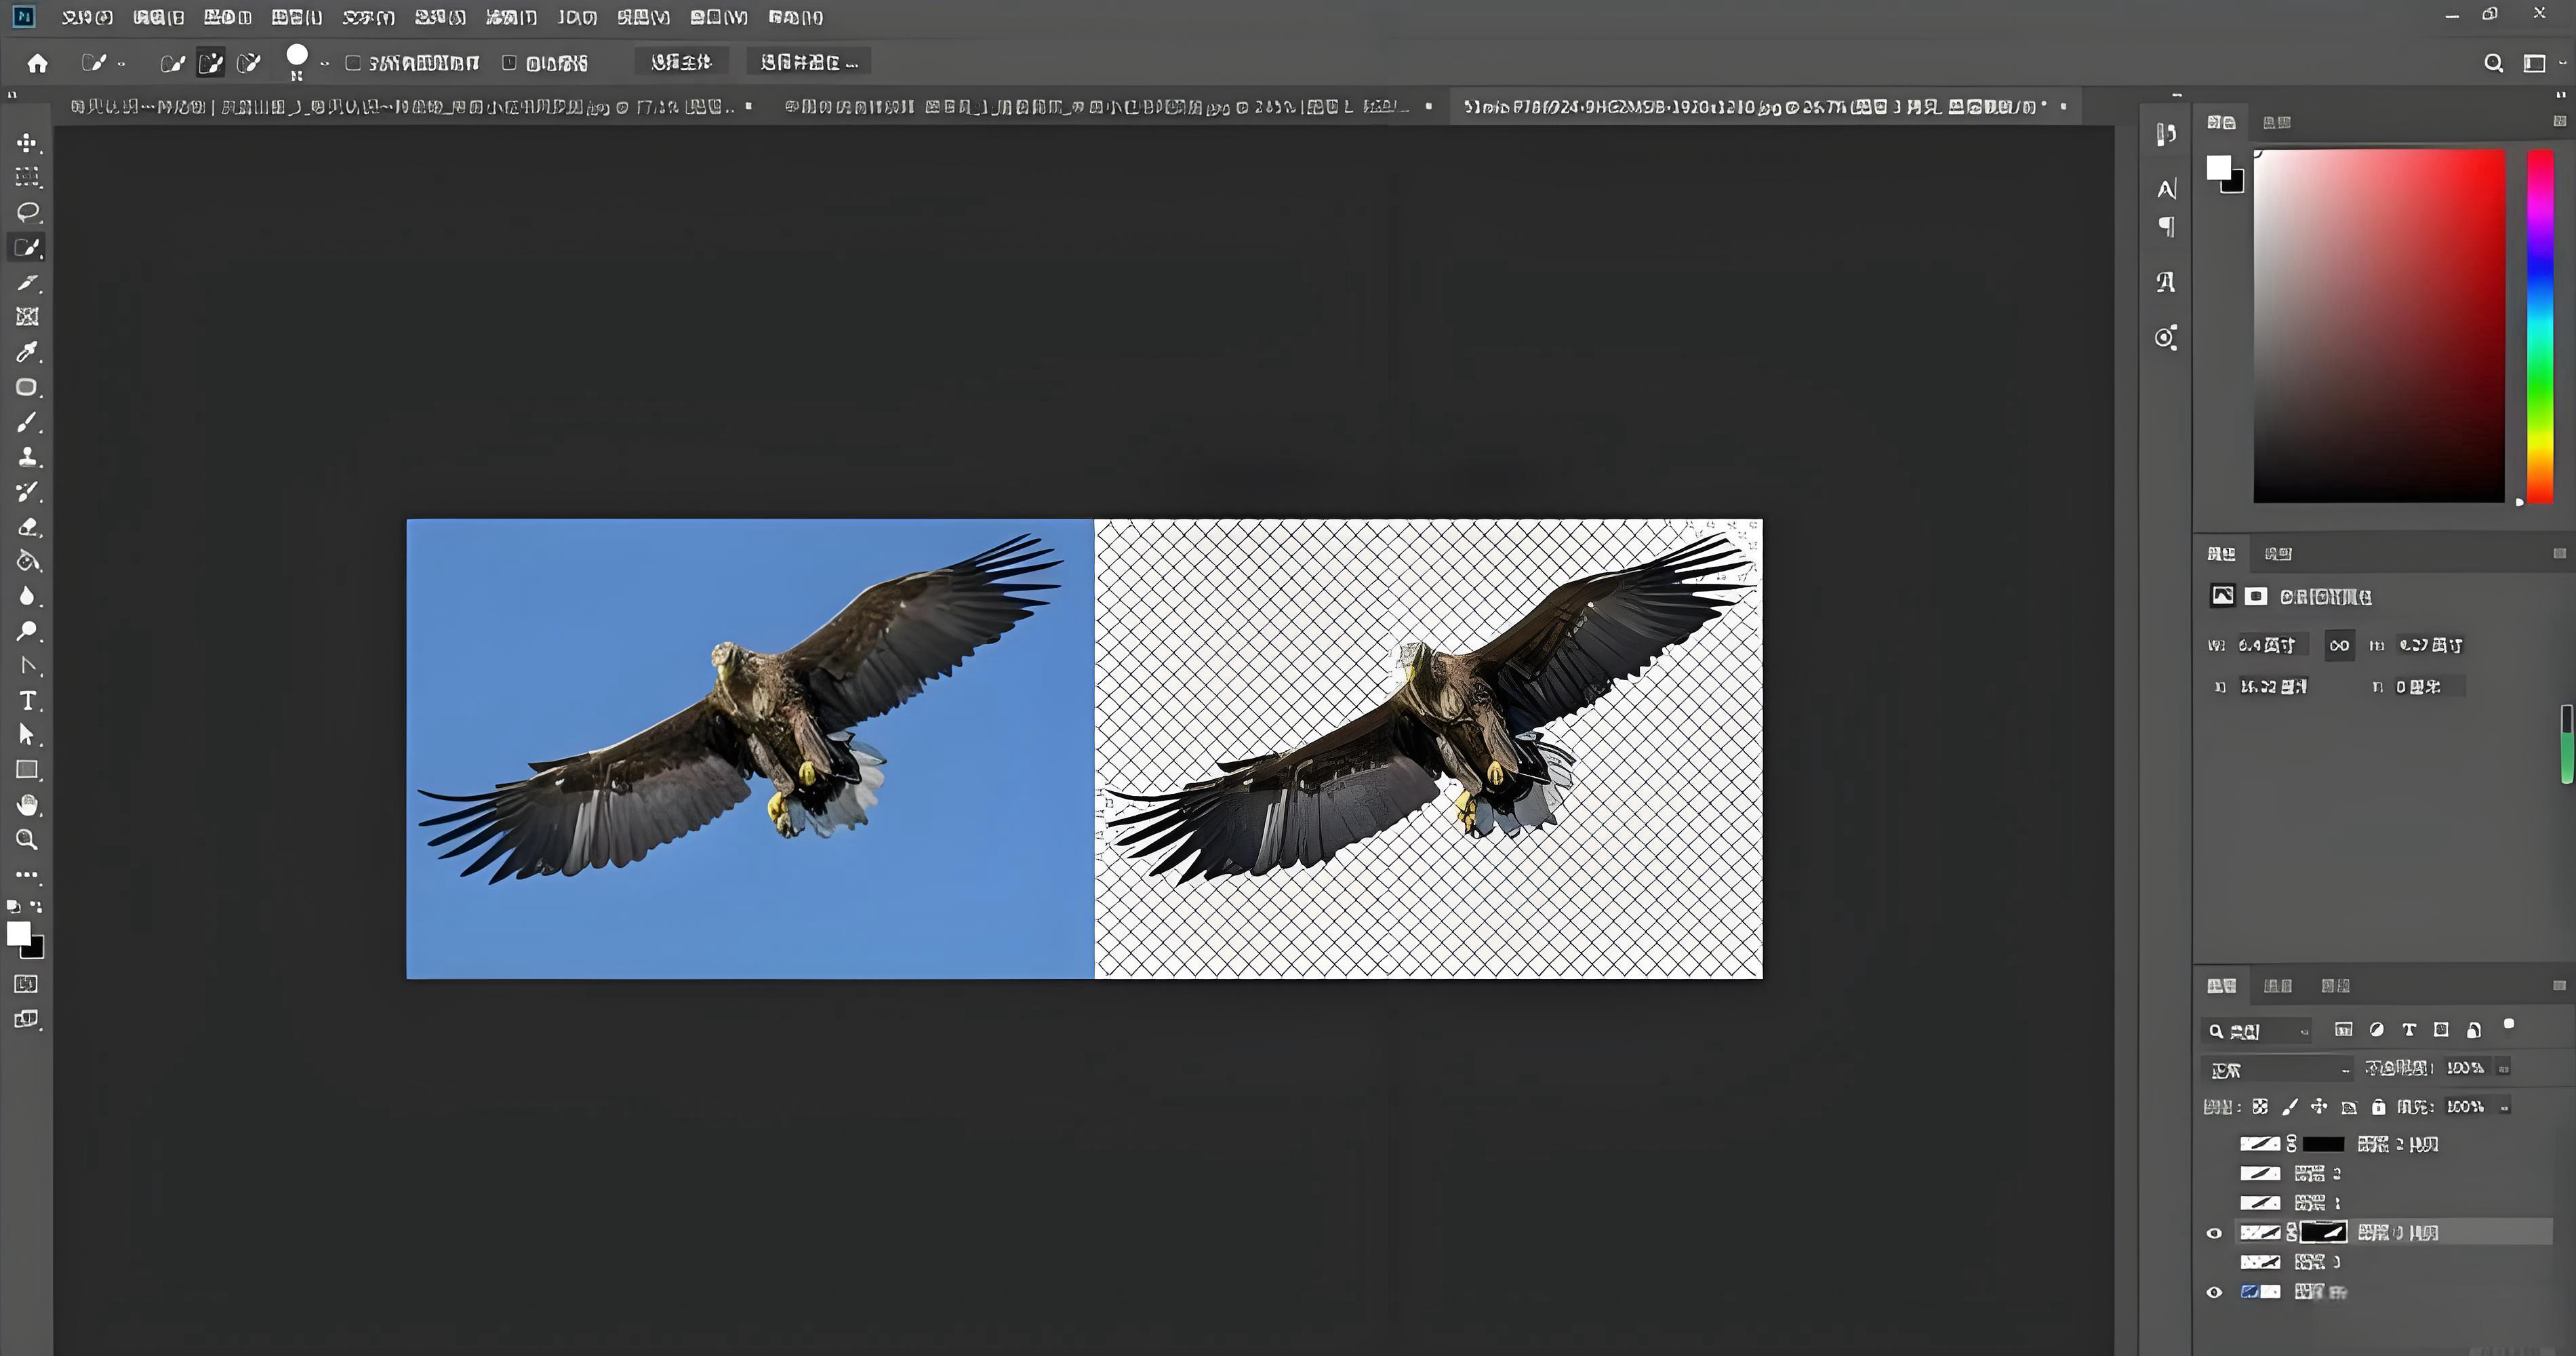Select the Zoom magnifier tool
The image size is (2576, 1356).
27,840
